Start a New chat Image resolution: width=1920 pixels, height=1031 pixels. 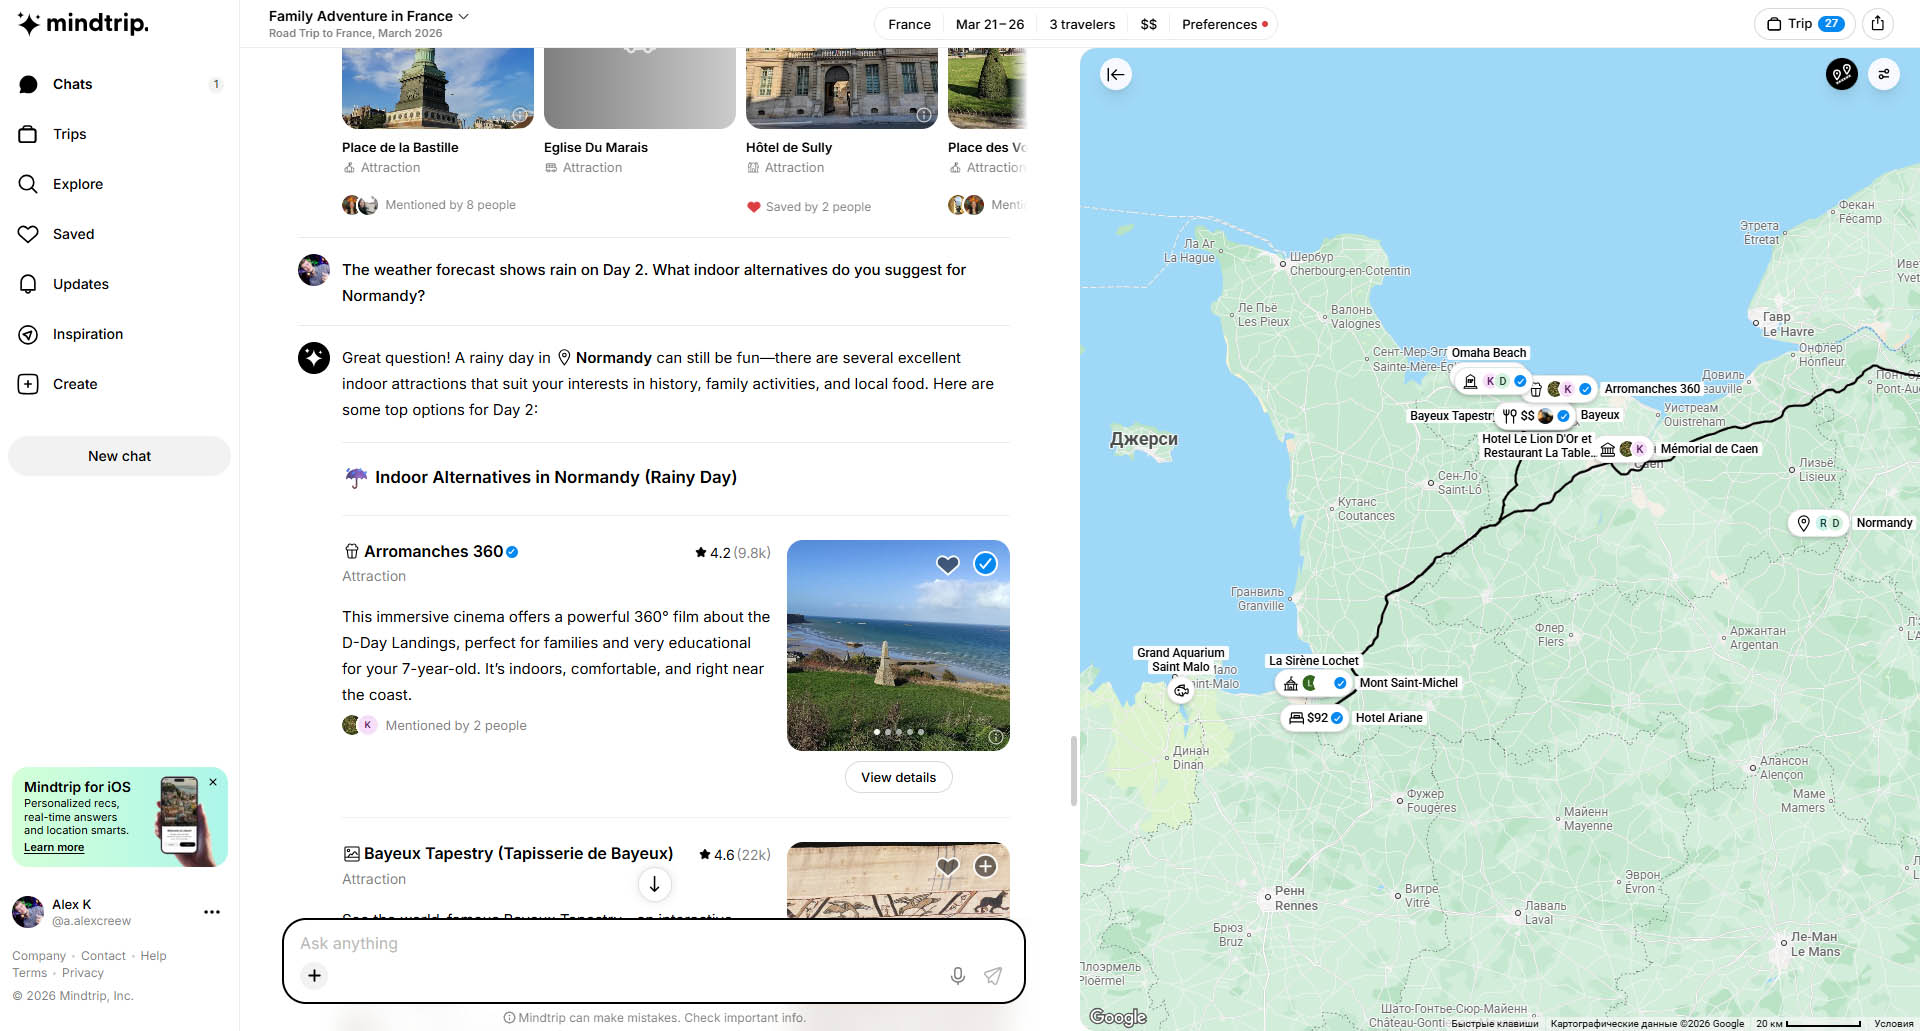click(x=119, y=456)
